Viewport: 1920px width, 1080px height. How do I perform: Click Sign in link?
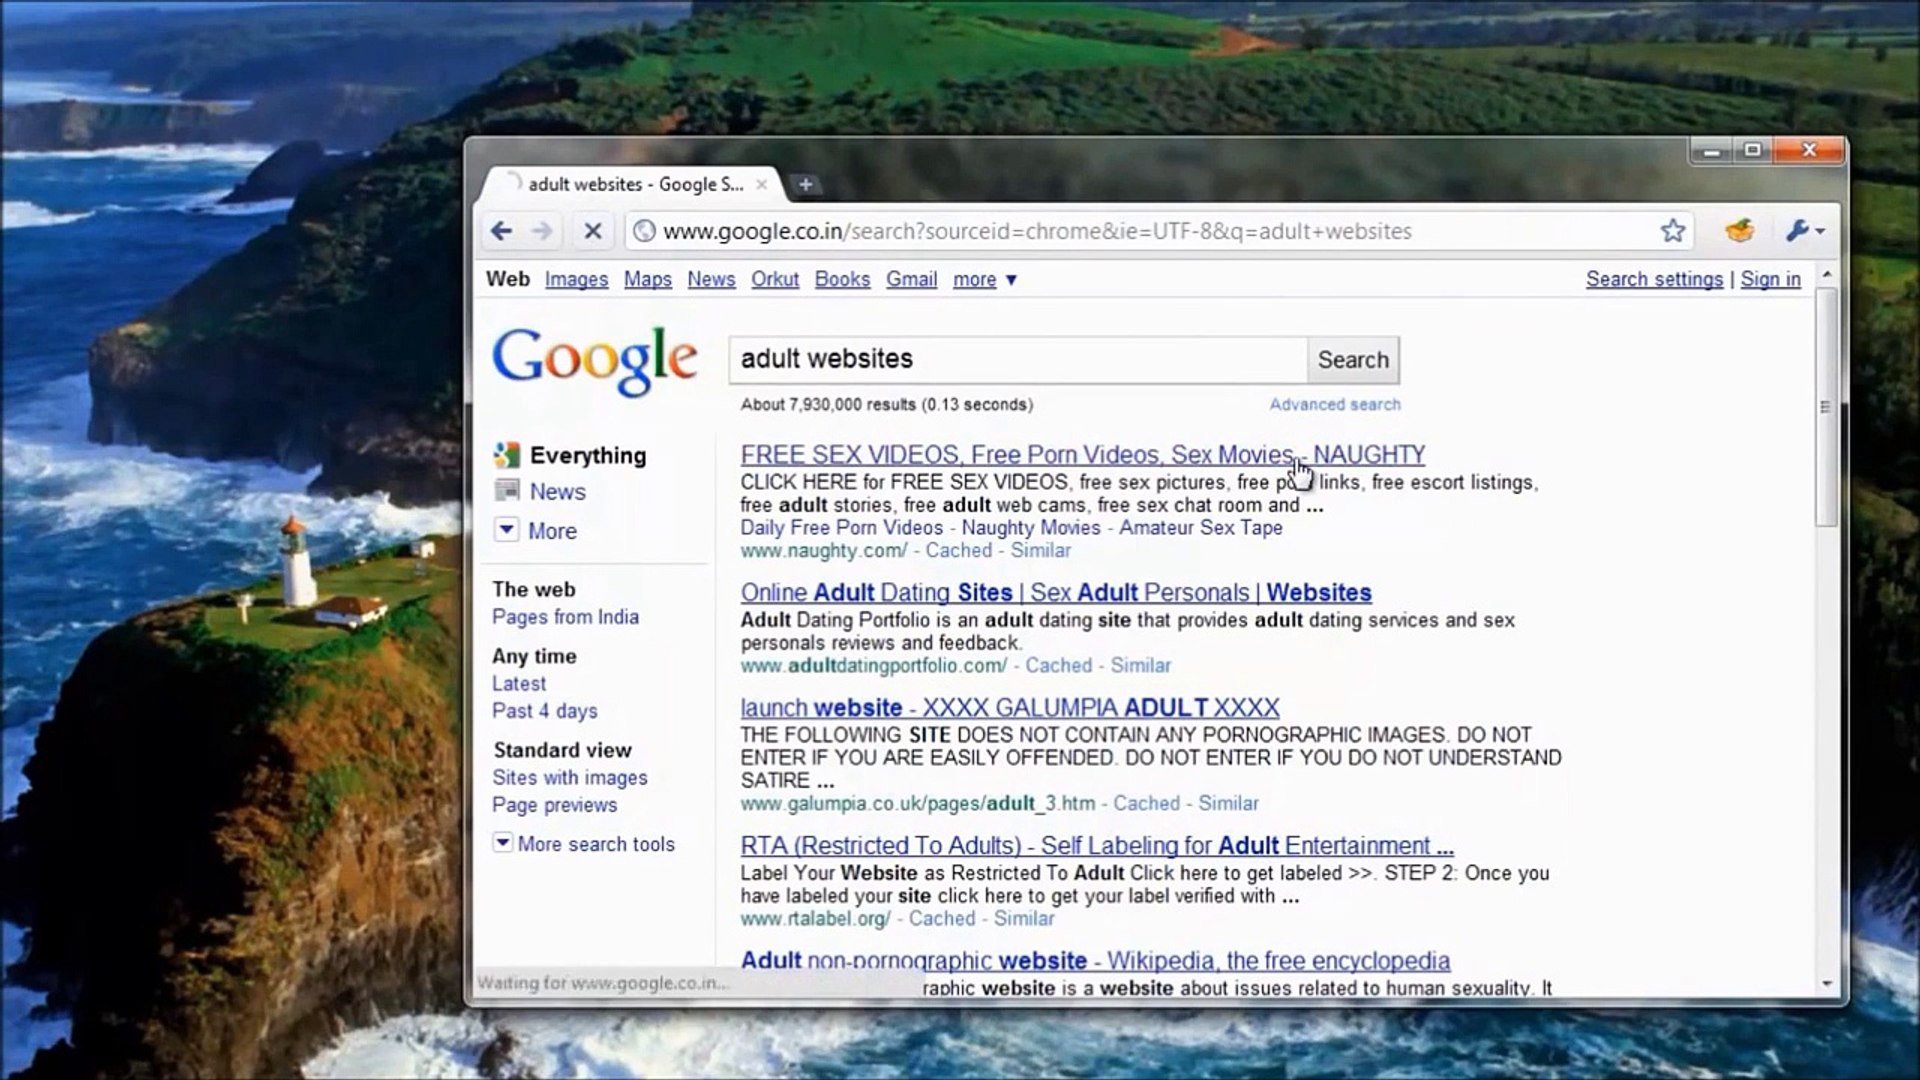tap(1770, 280)
